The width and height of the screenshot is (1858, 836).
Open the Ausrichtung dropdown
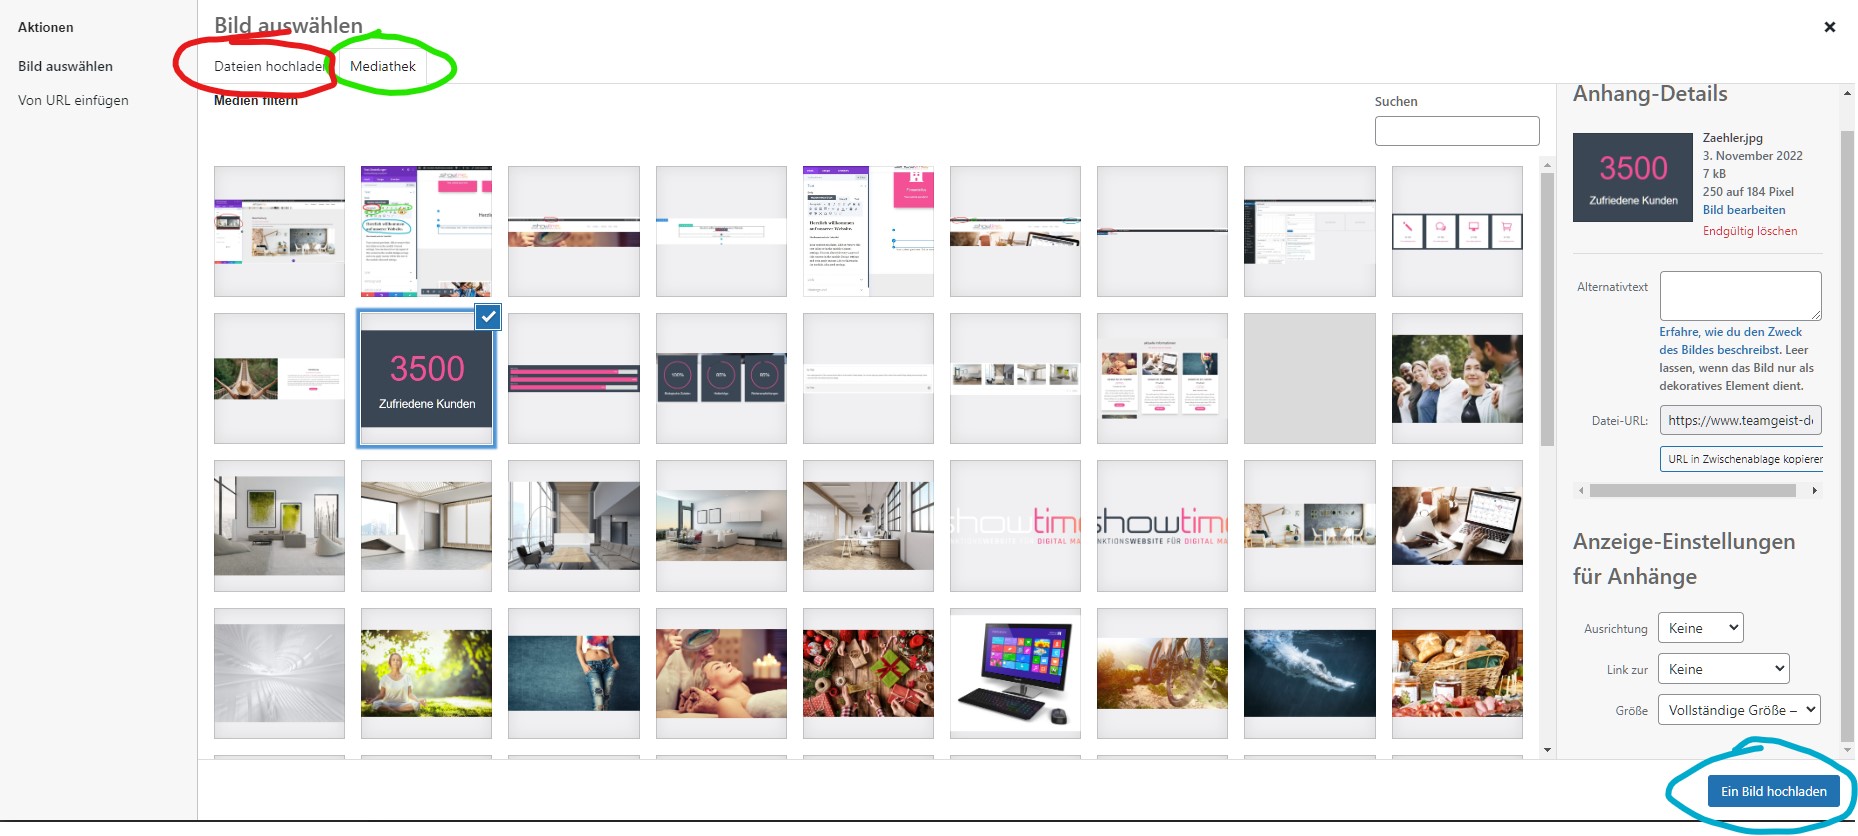[x=1701, y=628]
